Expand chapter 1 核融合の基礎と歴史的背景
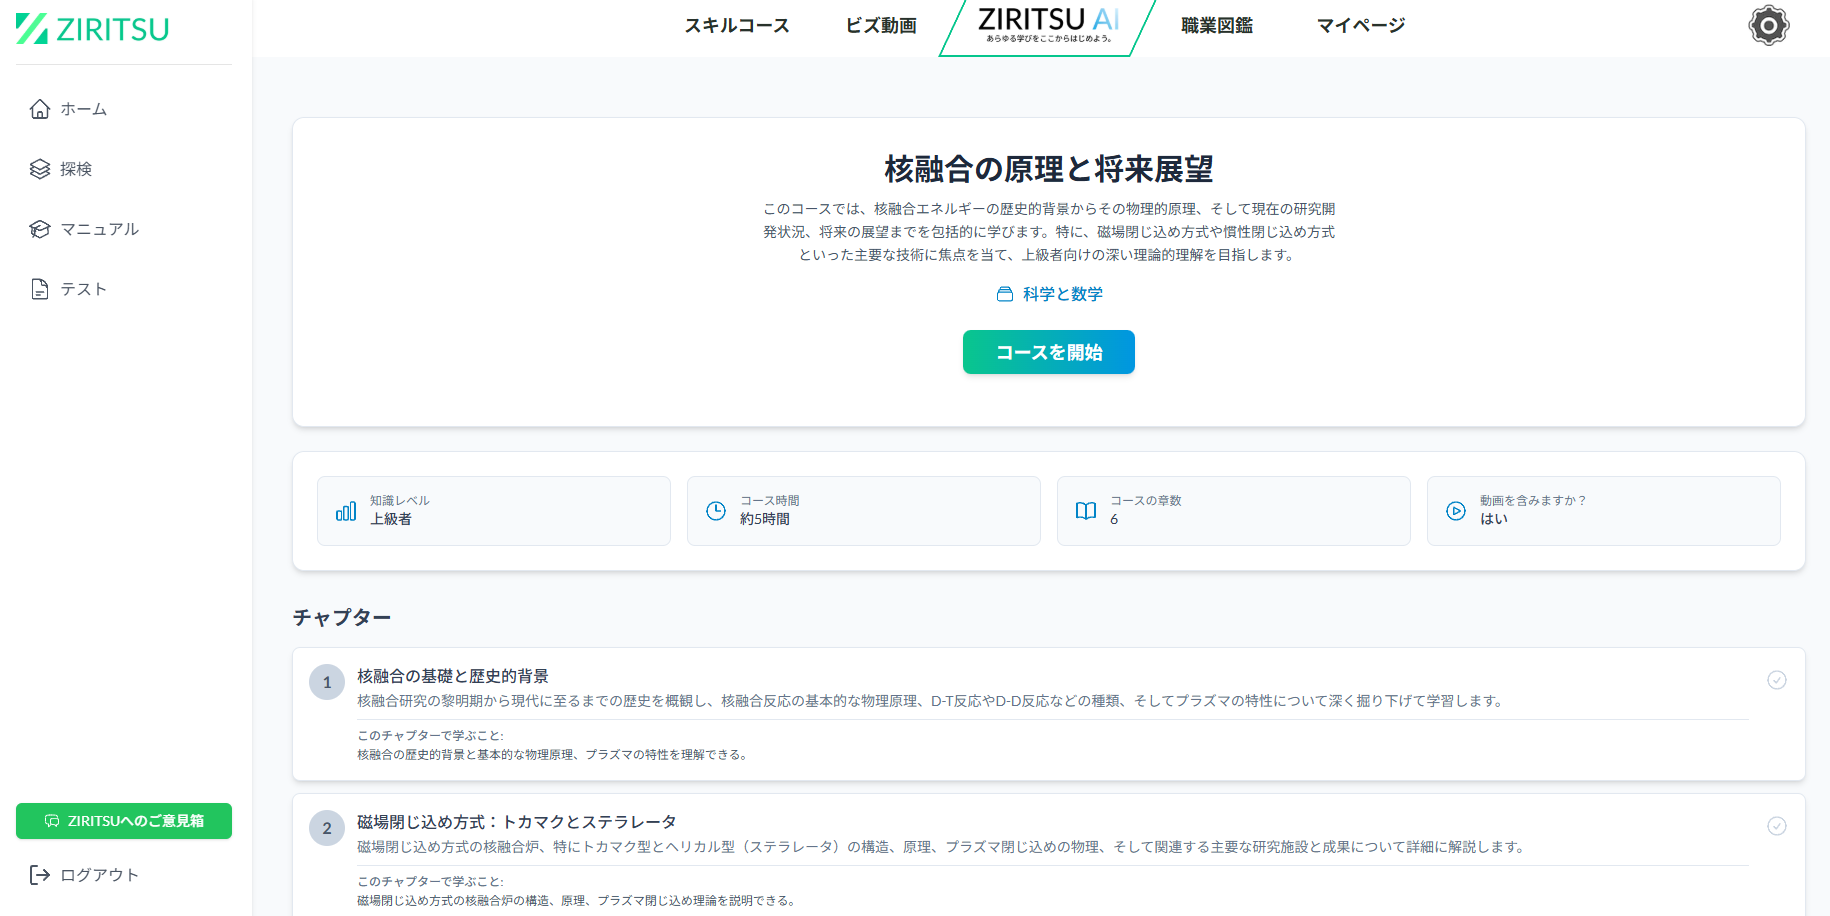Image resolution: width=1830 pixels, height=916 pixels. [453, 676]
